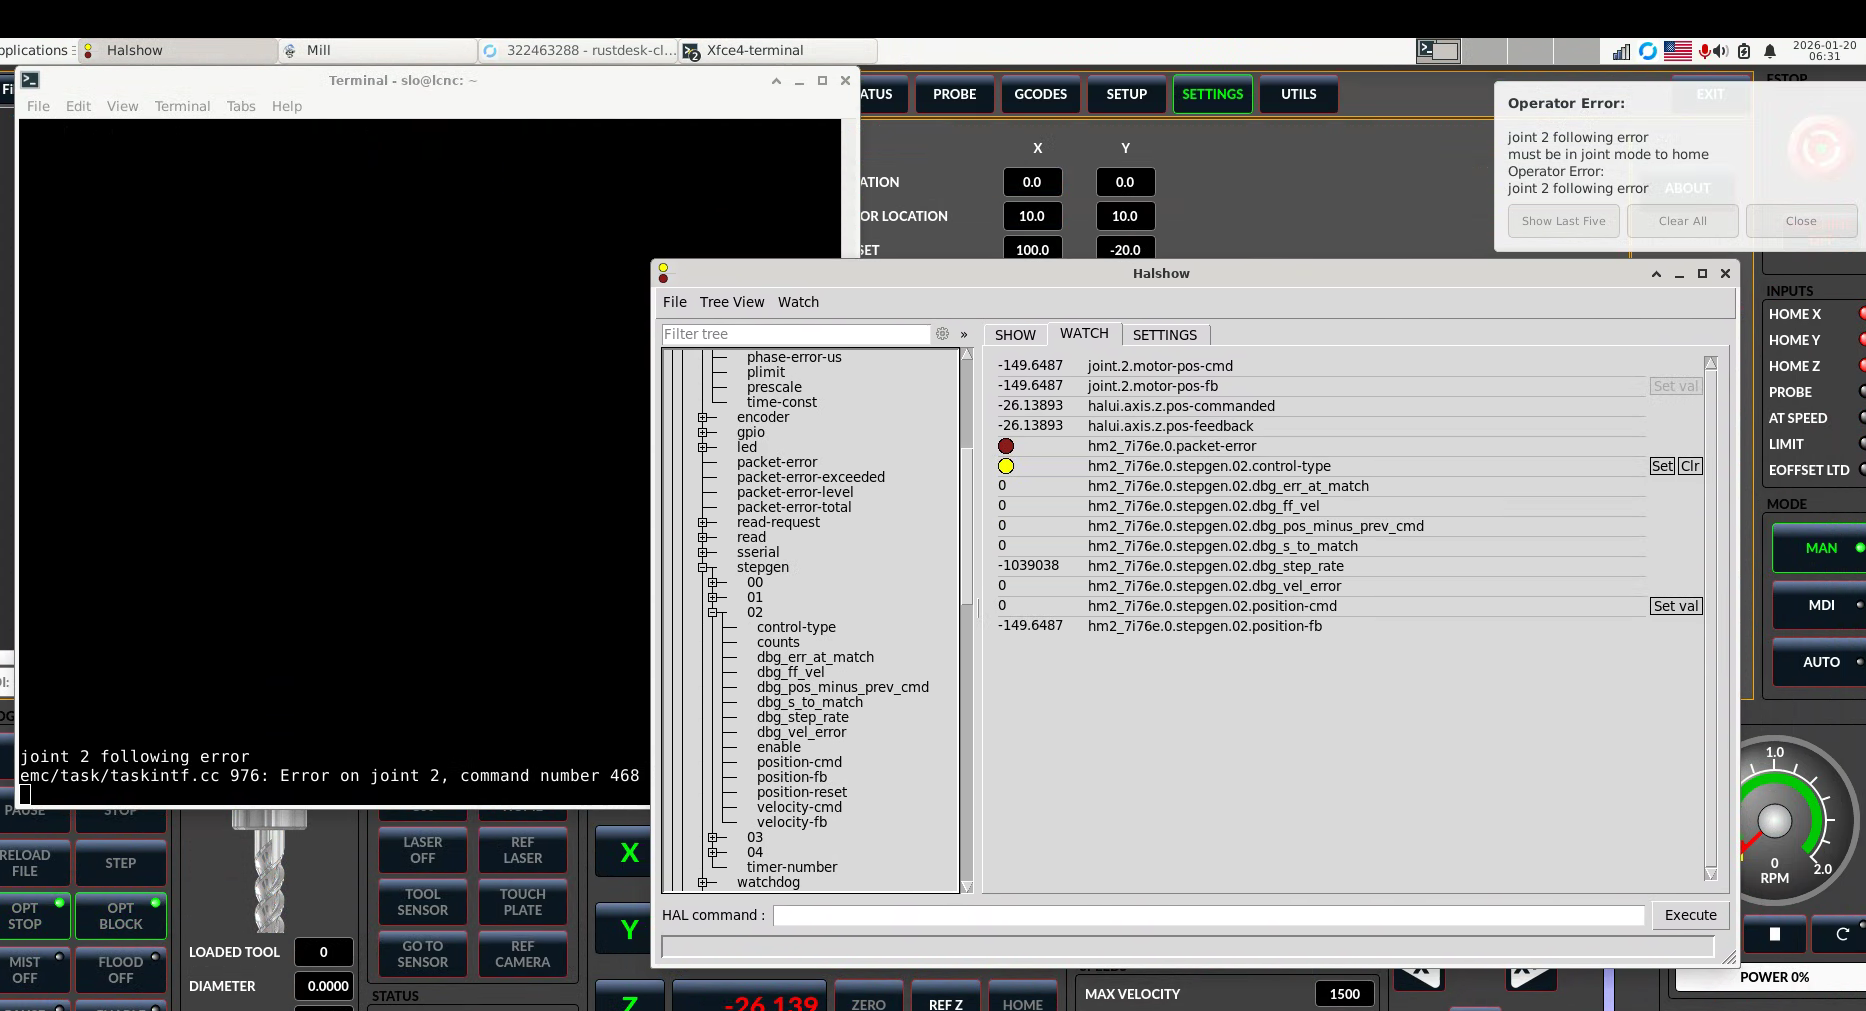The height and width of the screenshot is (1011, 1866).
Task: Open the Tree View menu in Halshow
Action: 731,302
